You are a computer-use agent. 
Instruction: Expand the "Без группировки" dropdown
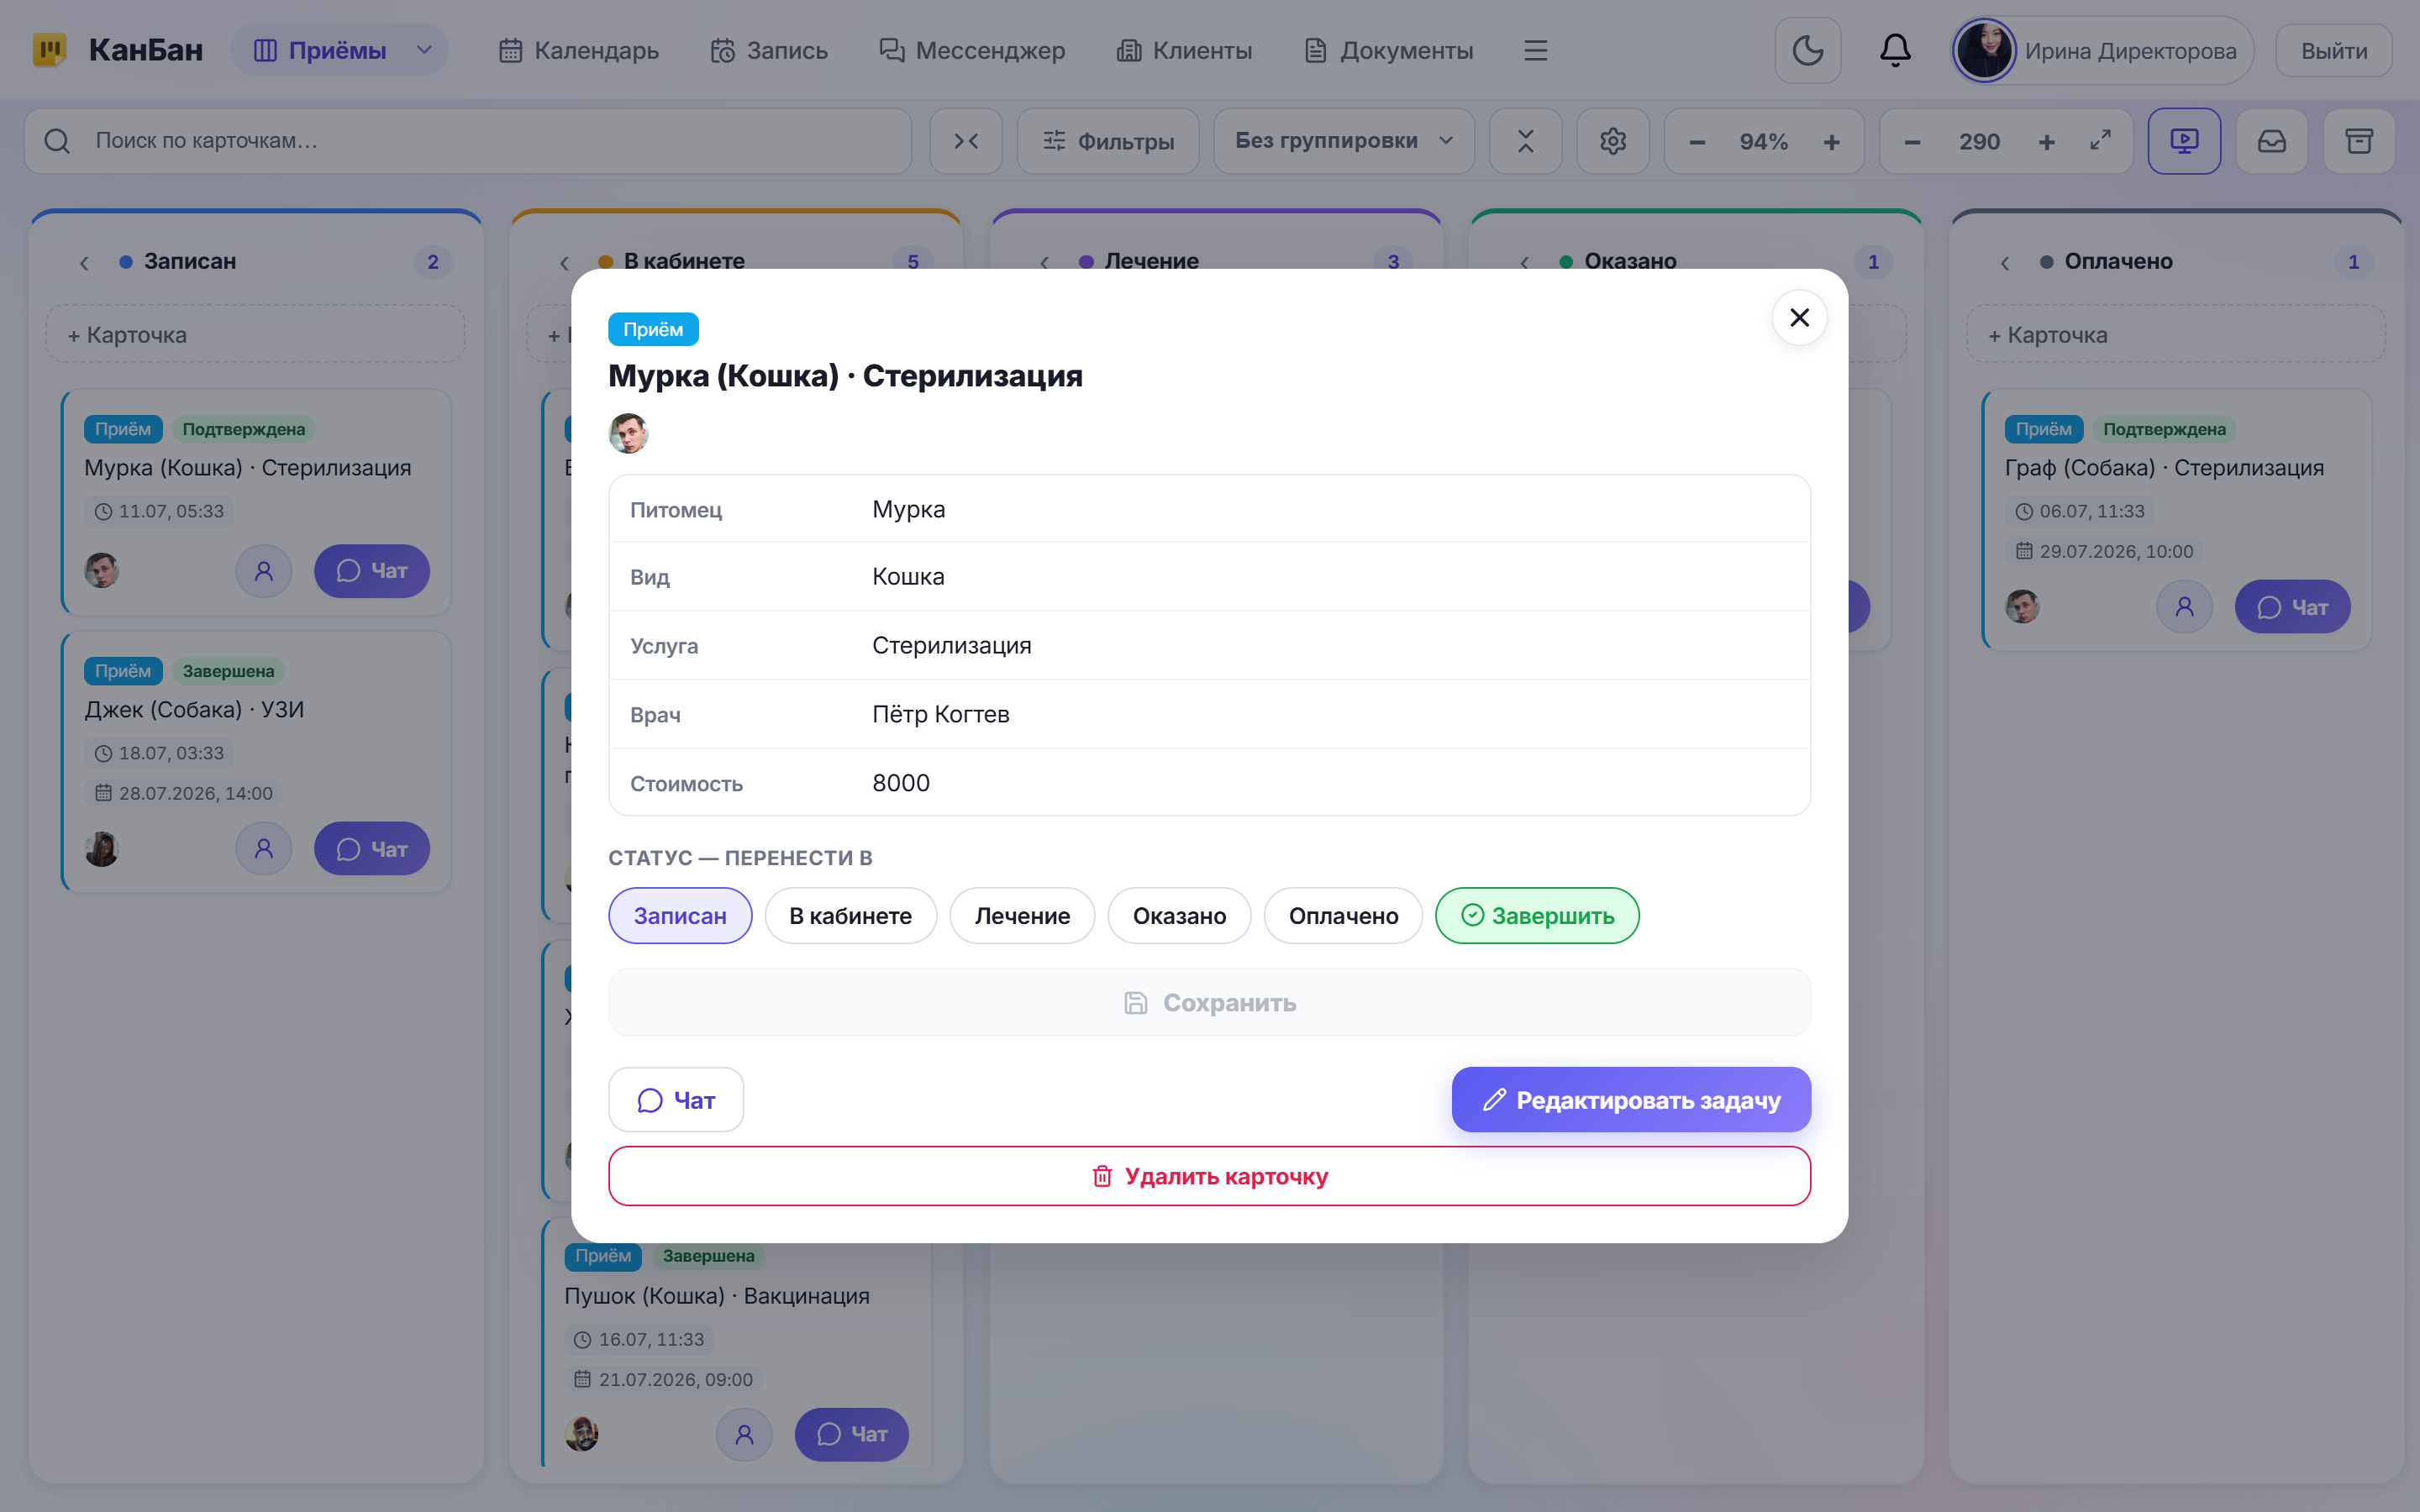pos(1344,141)
